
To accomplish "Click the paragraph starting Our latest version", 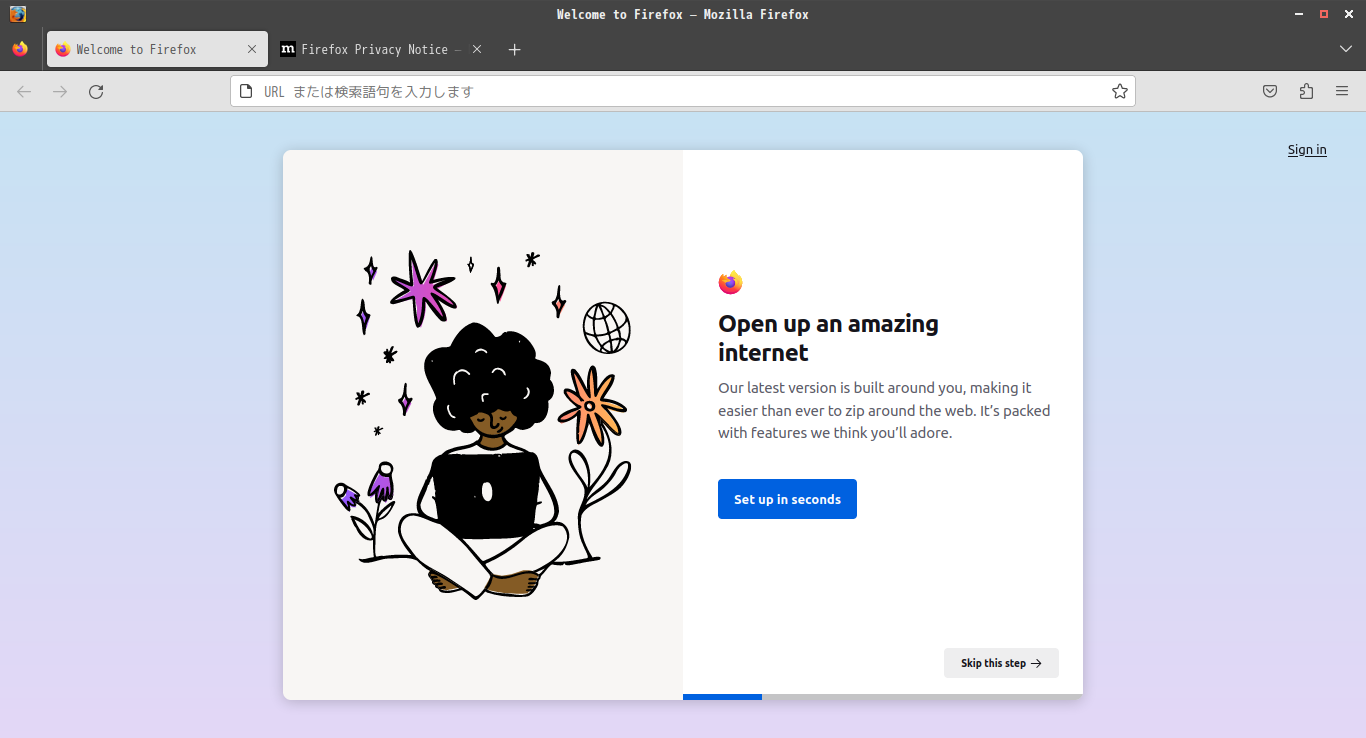I will click(884, 410).
